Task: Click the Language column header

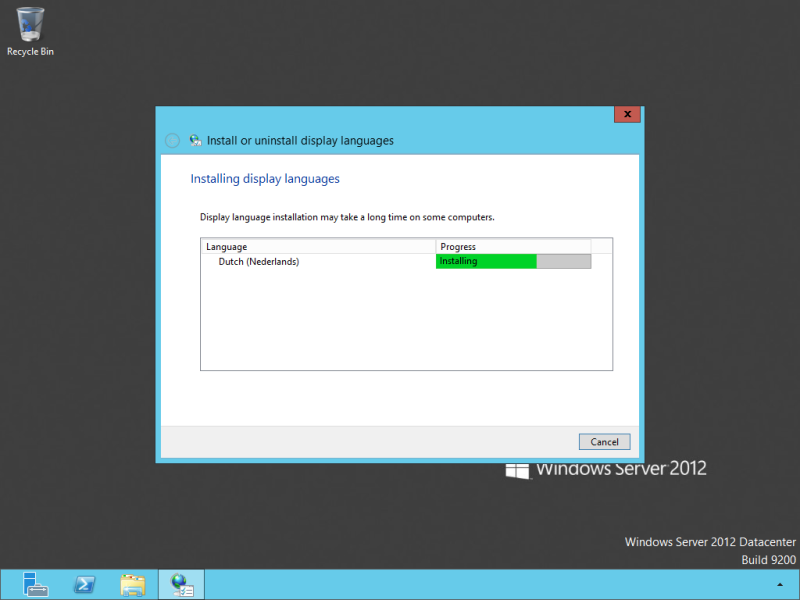Action: coord(318,246)
